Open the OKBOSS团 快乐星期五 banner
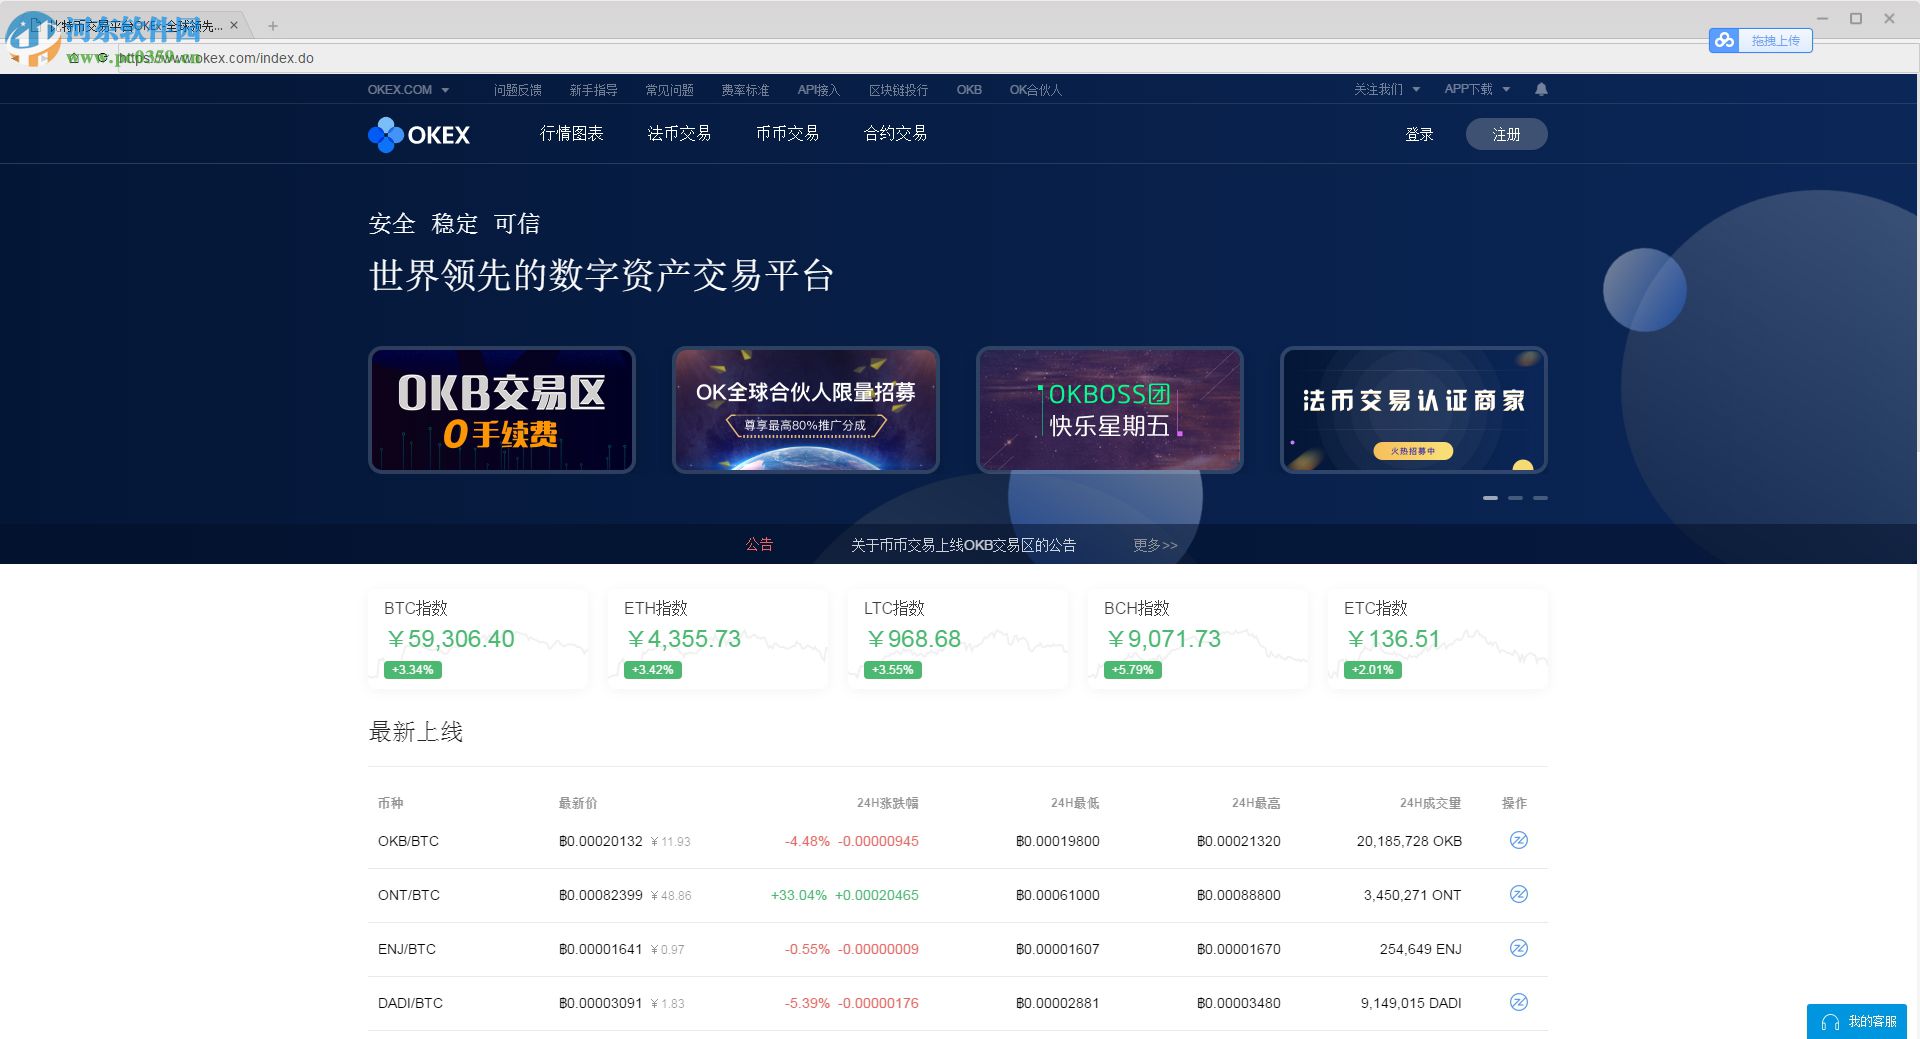The width and height of the screenshot is (1920, 1039). tap(1110, 410)
